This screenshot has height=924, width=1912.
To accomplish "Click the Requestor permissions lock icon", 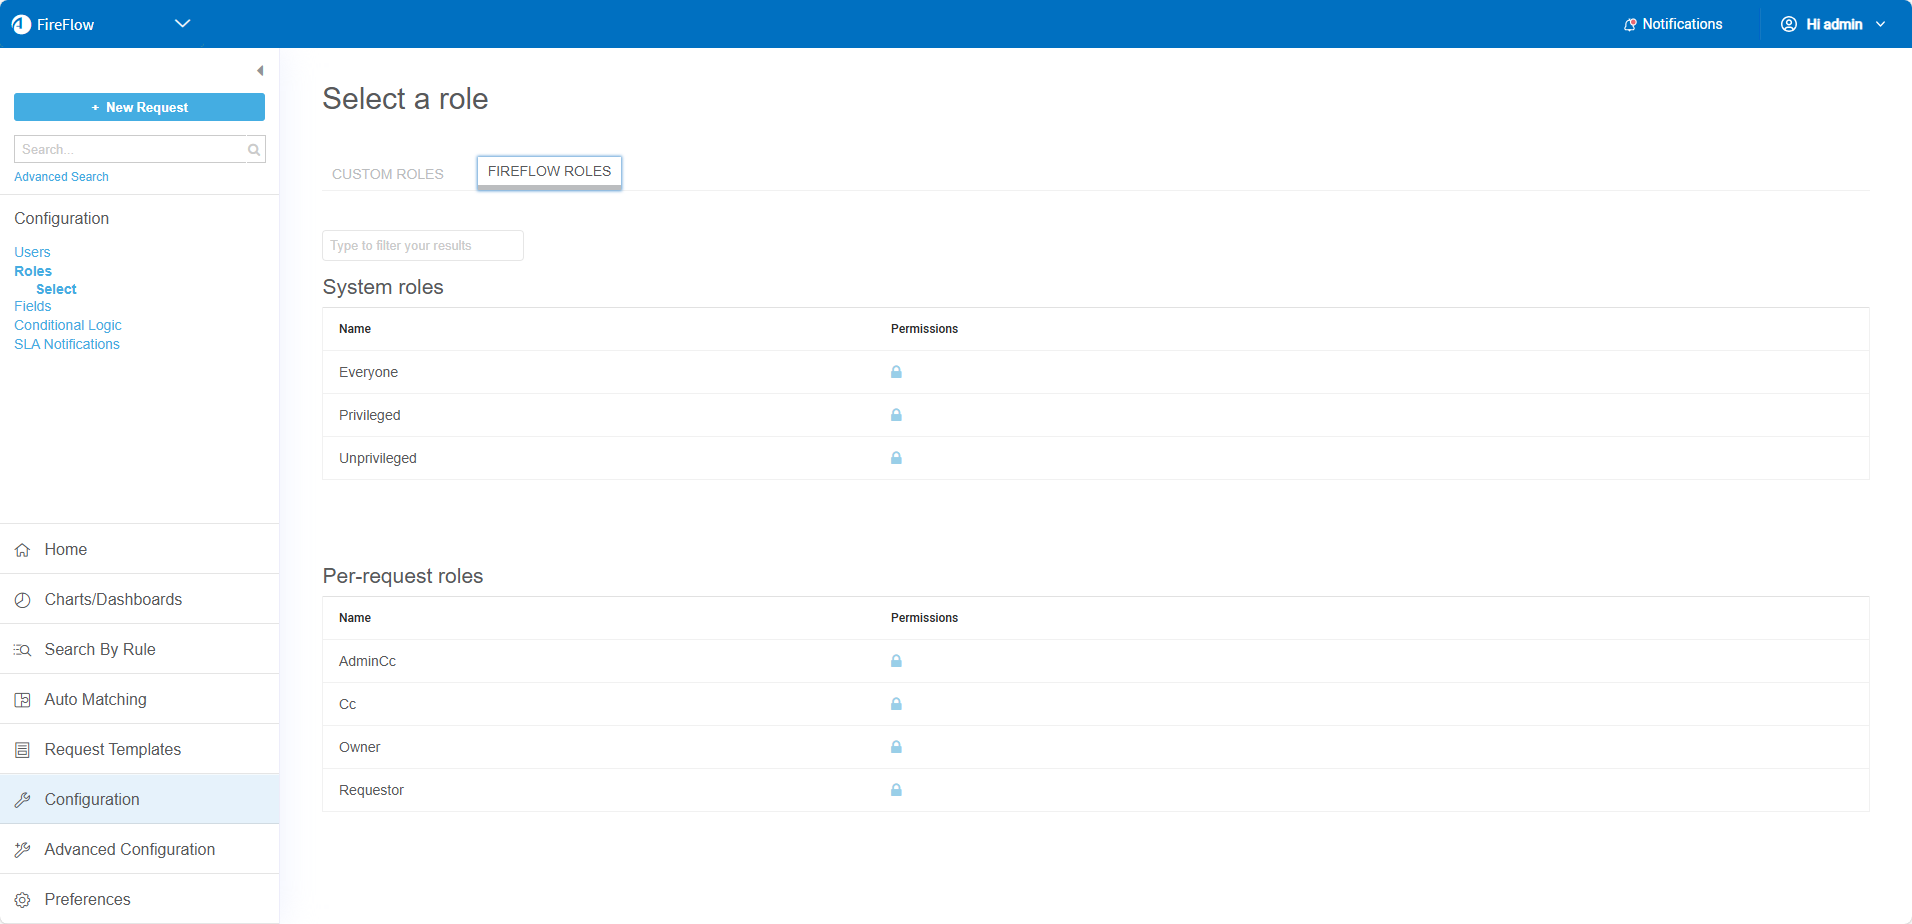I will [x=896, y=790].
